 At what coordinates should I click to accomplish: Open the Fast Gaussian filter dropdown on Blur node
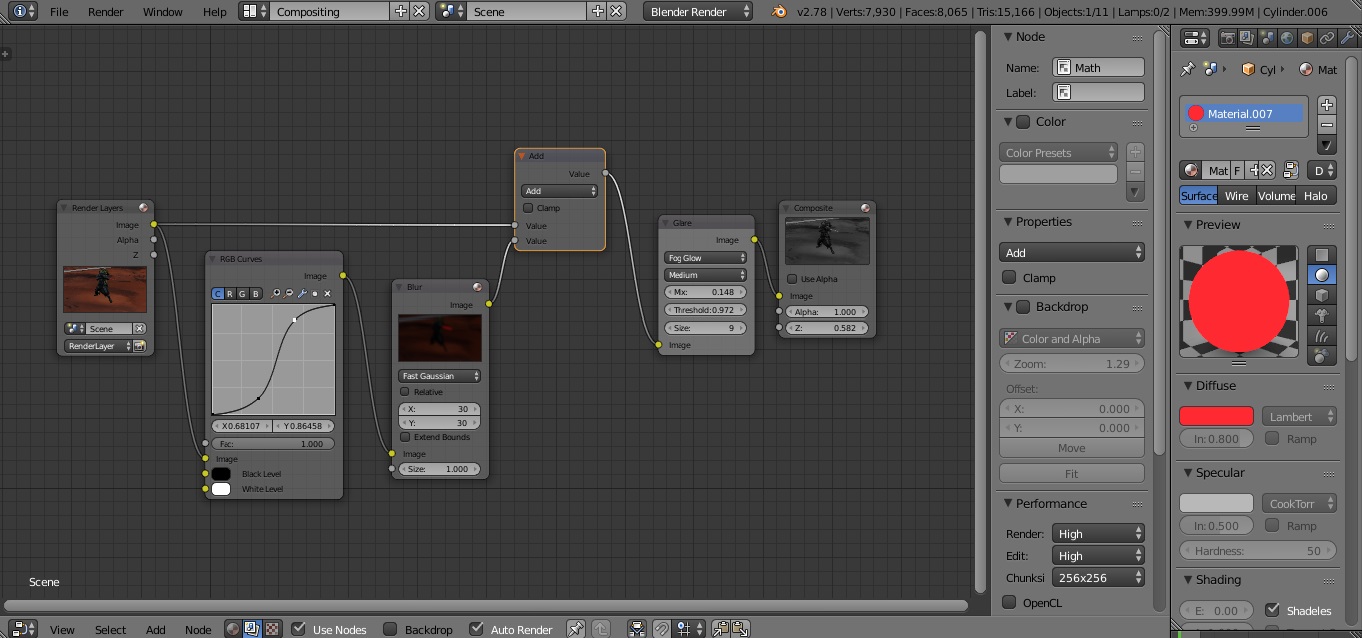(440, 375)
